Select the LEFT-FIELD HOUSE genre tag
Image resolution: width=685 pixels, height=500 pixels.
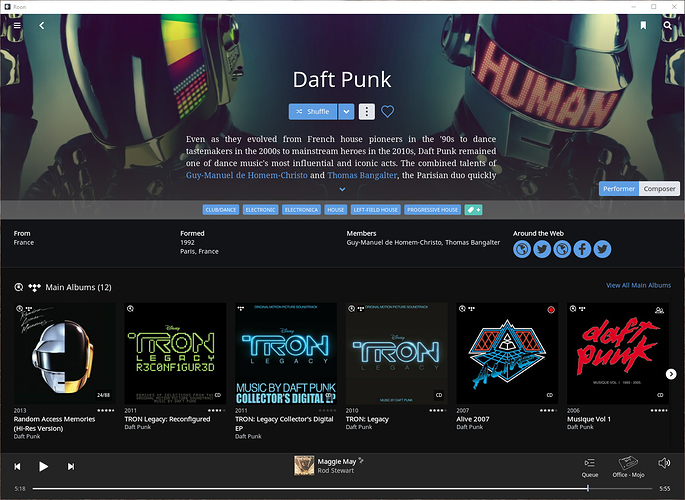(x=375, y=210)
